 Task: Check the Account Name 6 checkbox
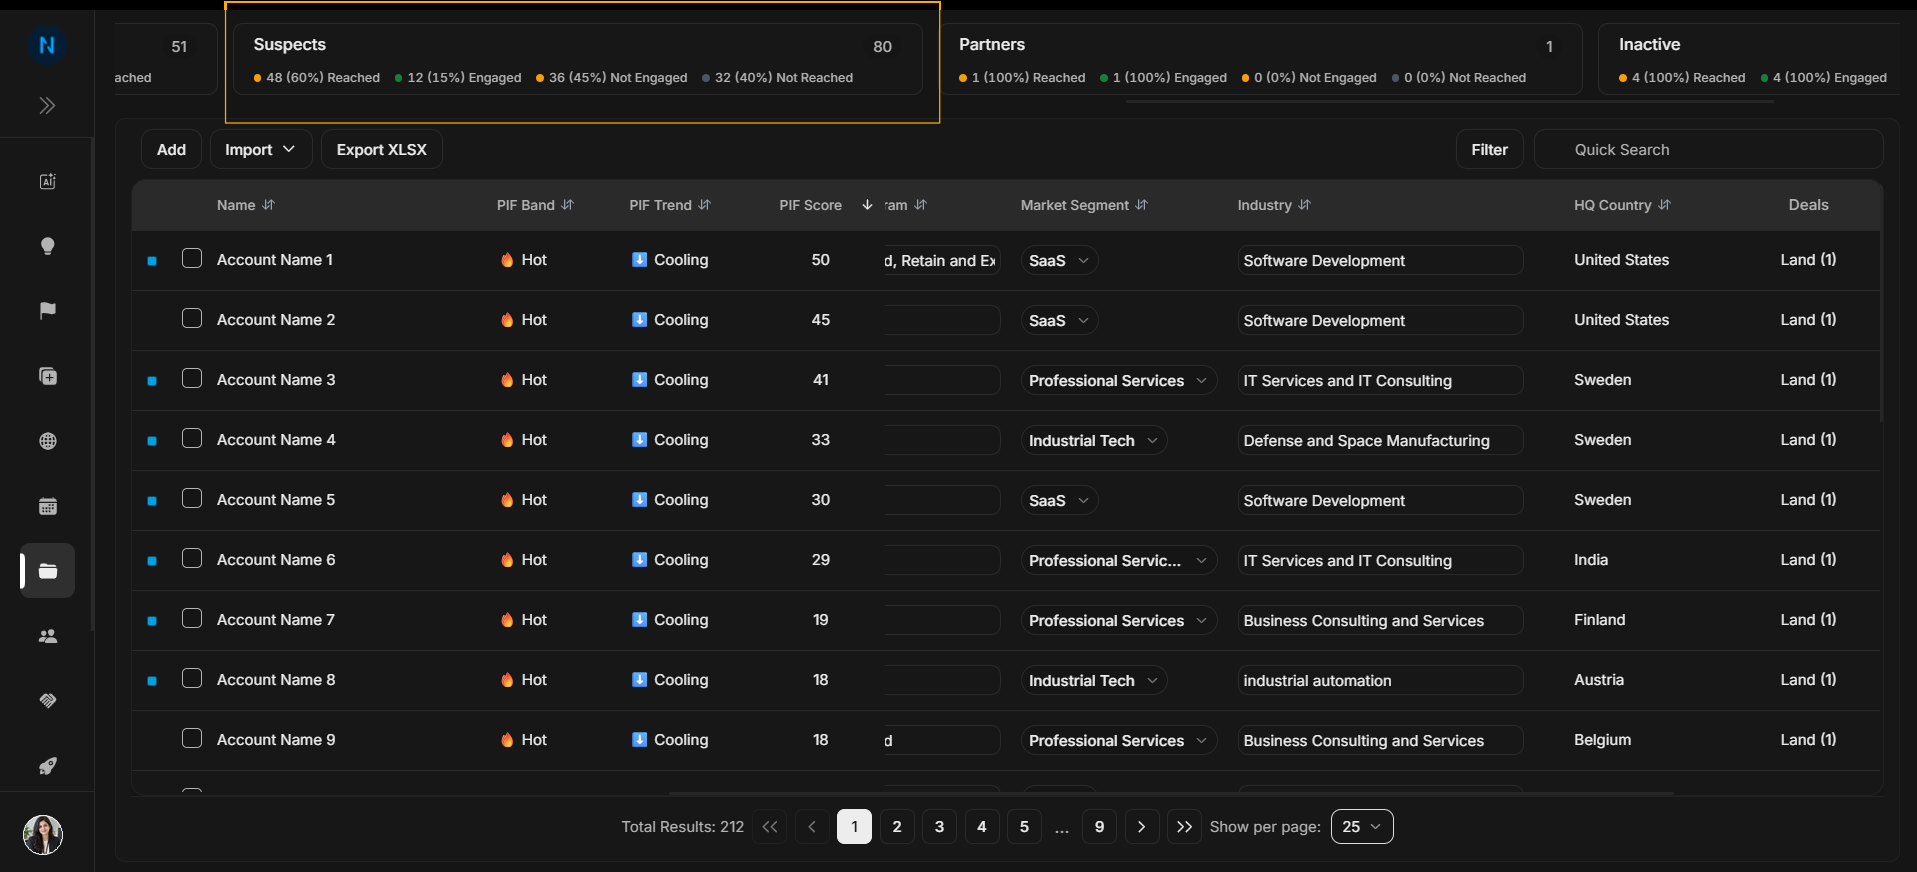coord(192,559)
